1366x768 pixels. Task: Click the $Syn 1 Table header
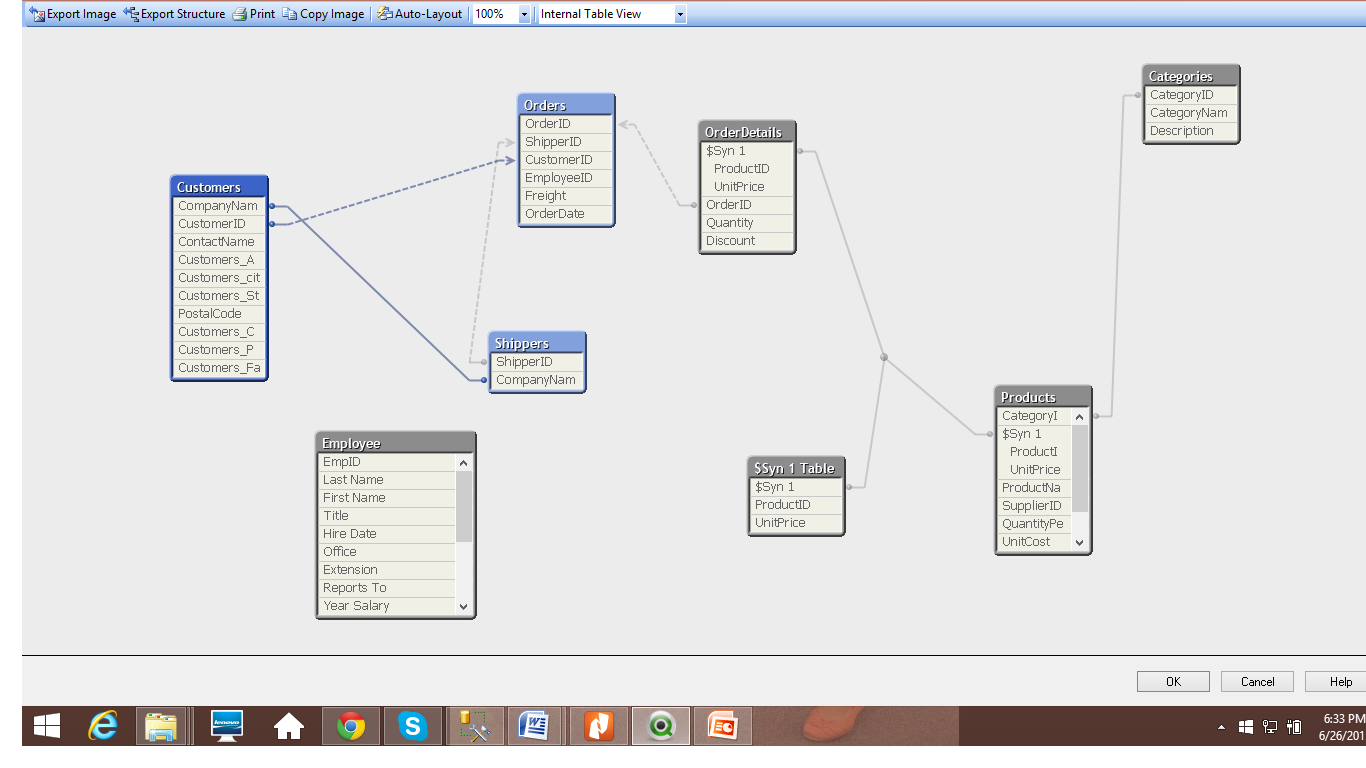796,468
